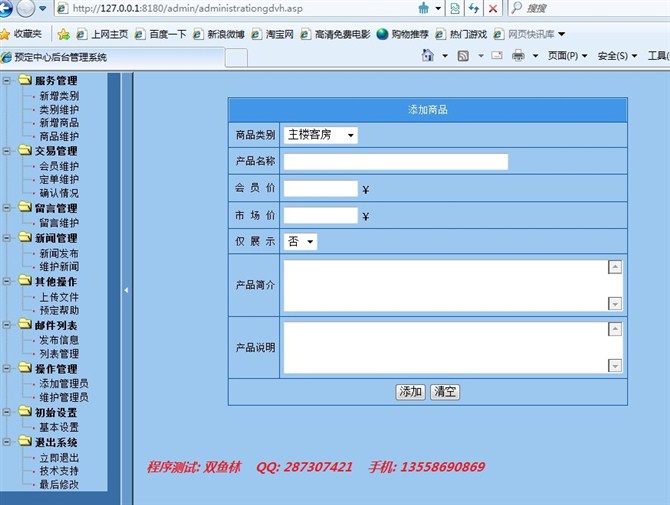The height and width of the screenshot is (505, 670).
Task: Click the 清空 reset button
Action: 445,392
